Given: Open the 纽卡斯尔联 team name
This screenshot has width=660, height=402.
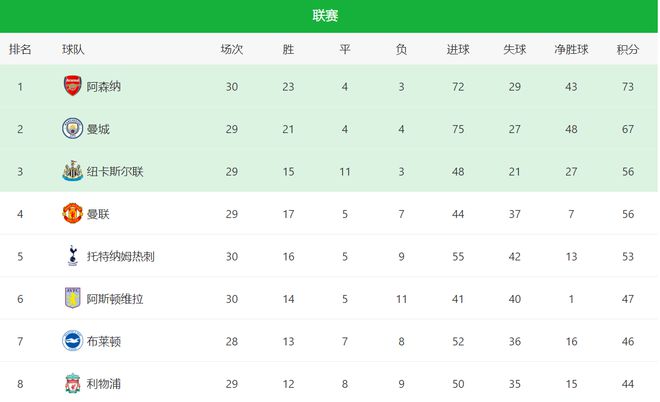Looking at the screenshot, I should click(x=115, y=171).
